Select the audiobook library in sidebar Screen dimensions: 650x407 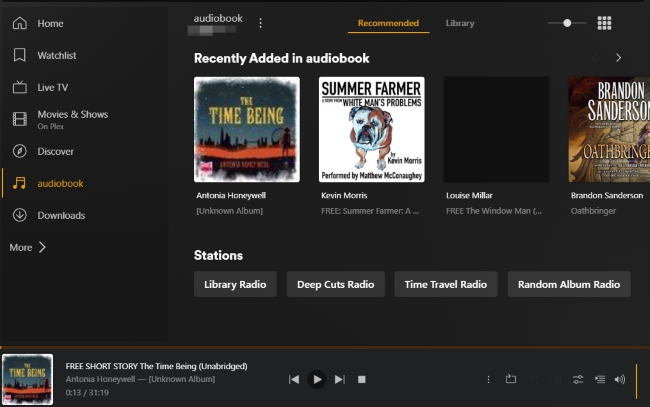60,183
